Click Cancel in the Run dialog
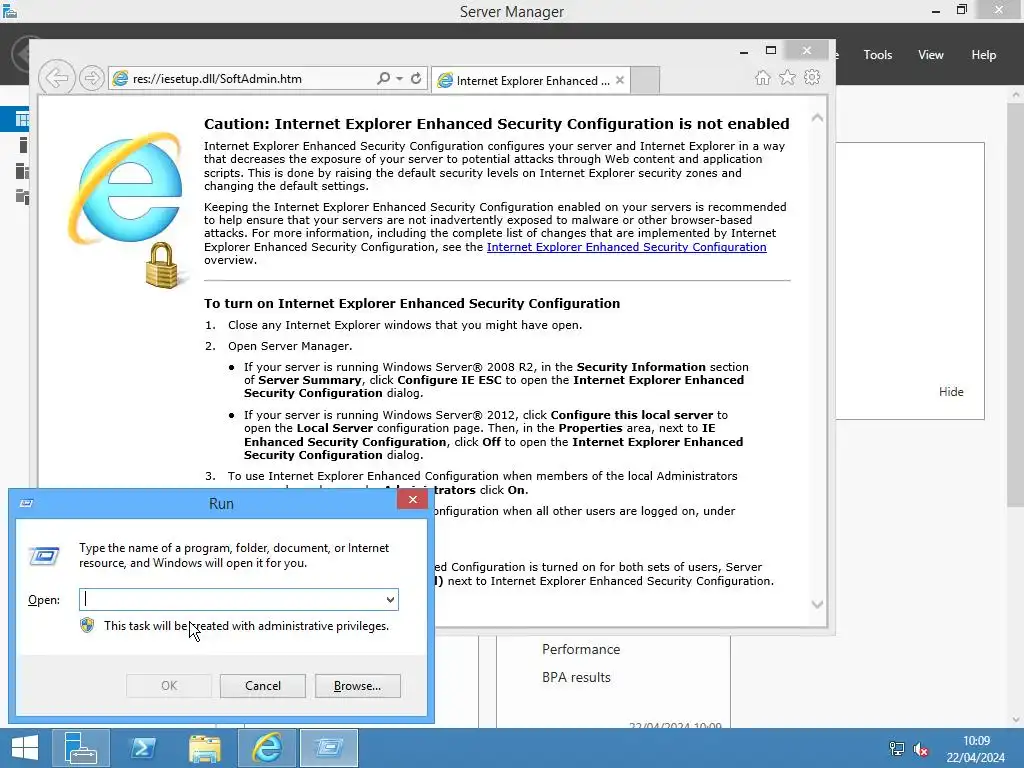 (x=263, y=686)
